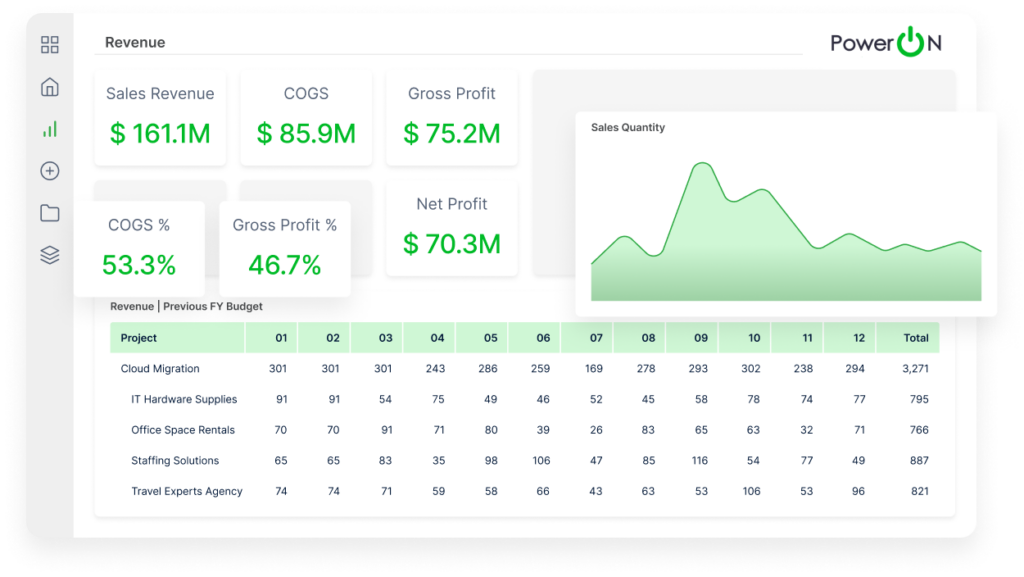The width and height of the screenshot is (1024, 577).
Task: Click the green bar chart icon
Action: tap(49, 129)
